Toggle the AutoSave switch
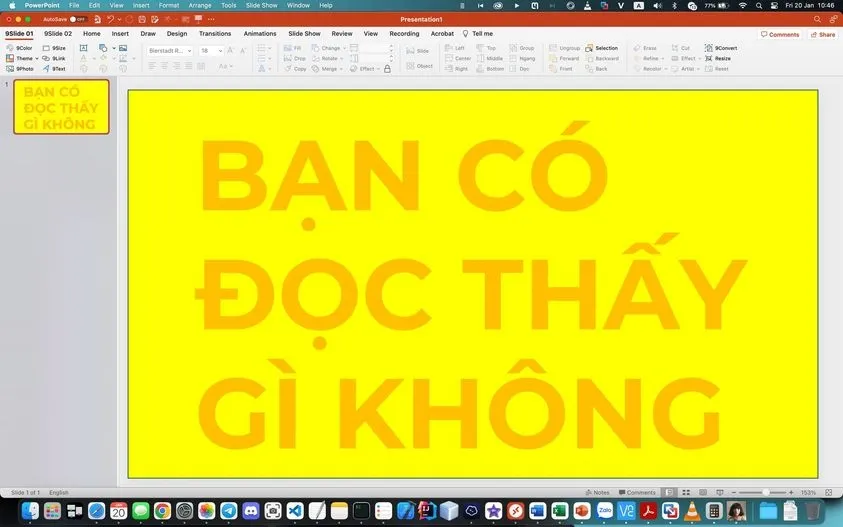Viewport: 843px width, 527px height. [x=76, y=19]
